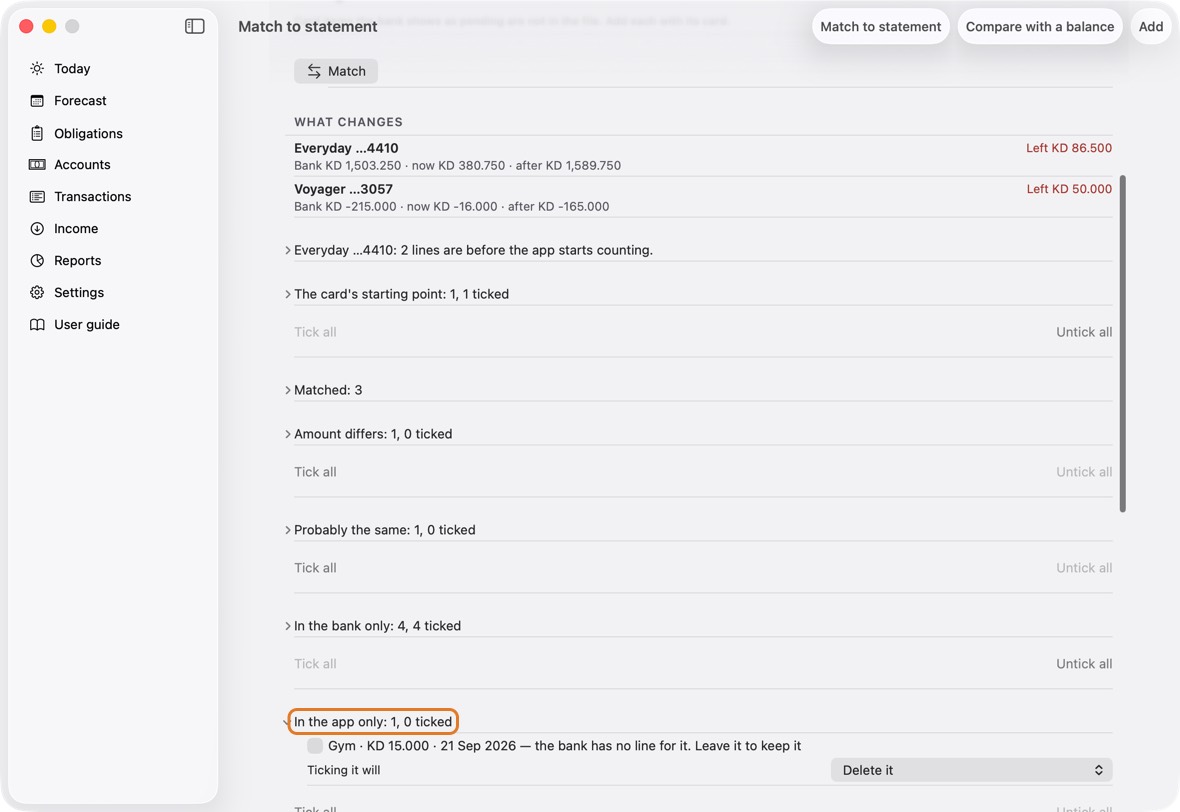Open Obligations via its clipboard icon
1180x812 pixels.
37,133
